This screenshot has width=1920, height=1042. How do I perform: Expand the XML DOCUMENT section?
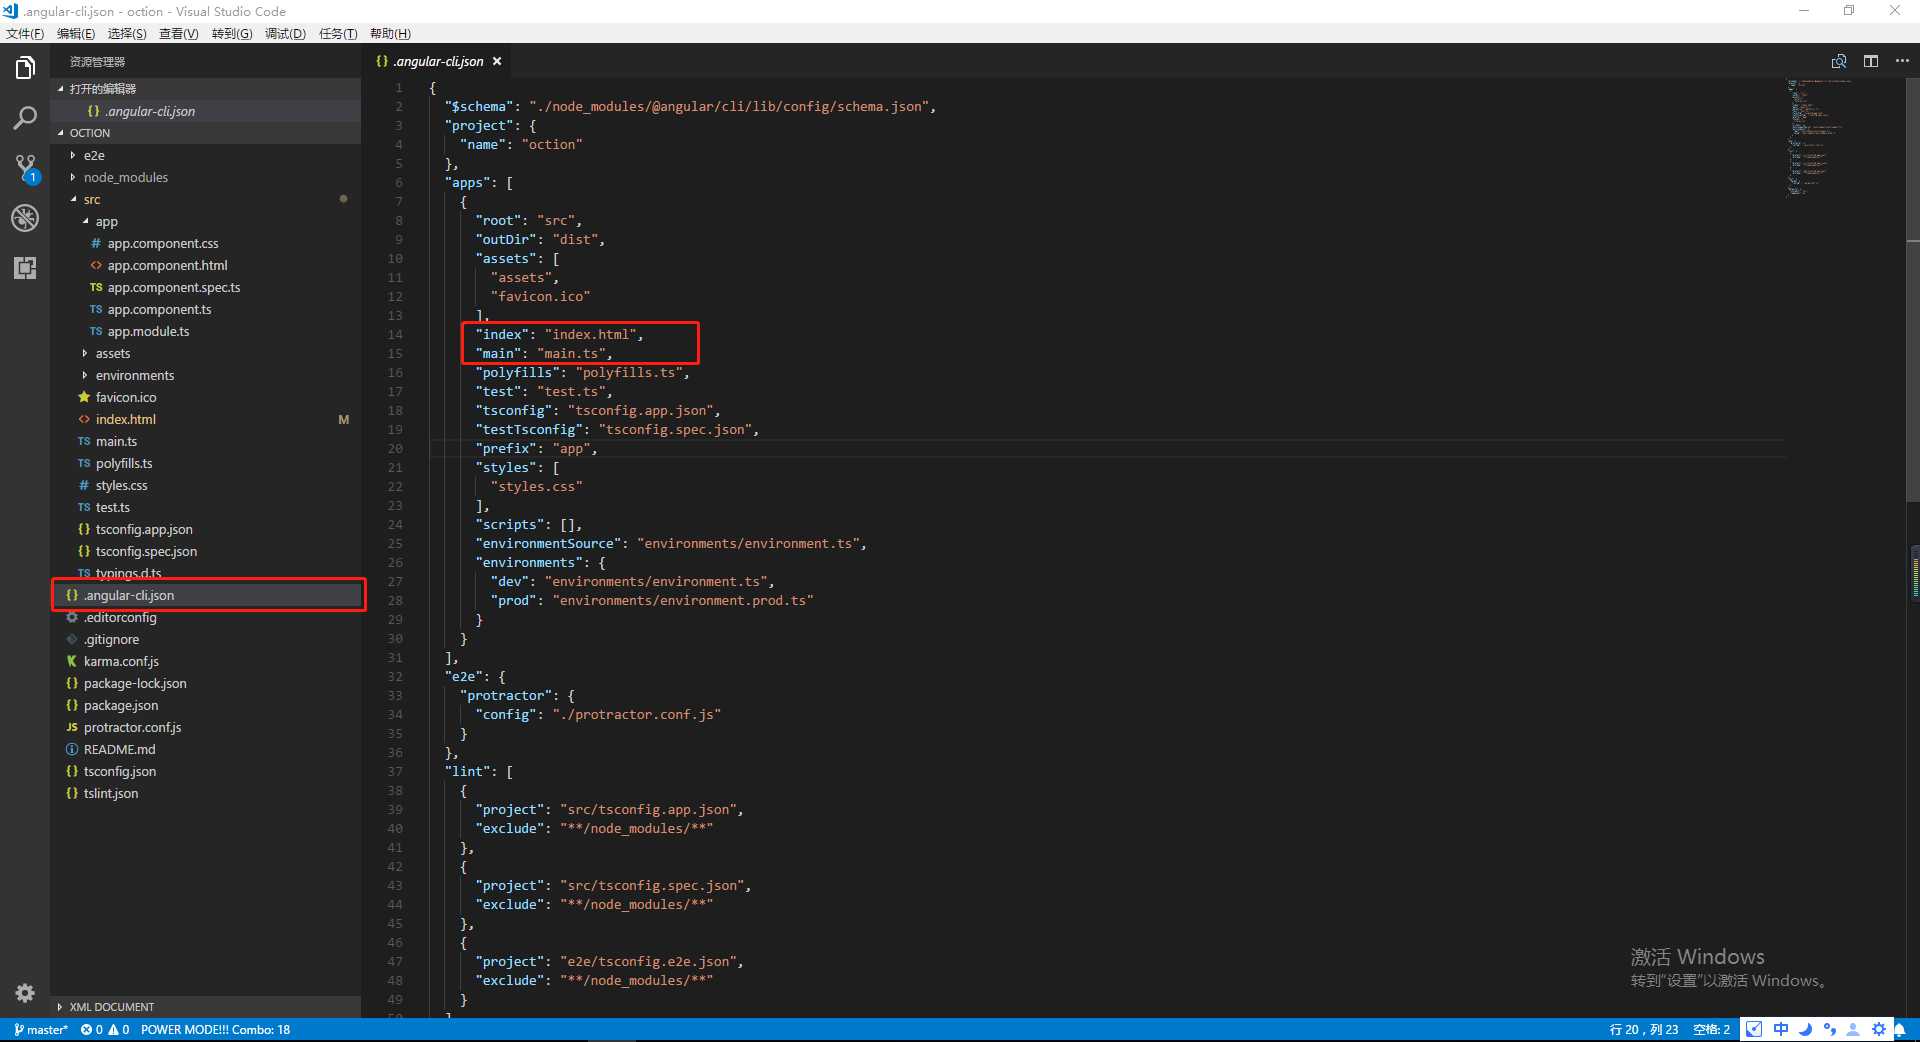206,1007
